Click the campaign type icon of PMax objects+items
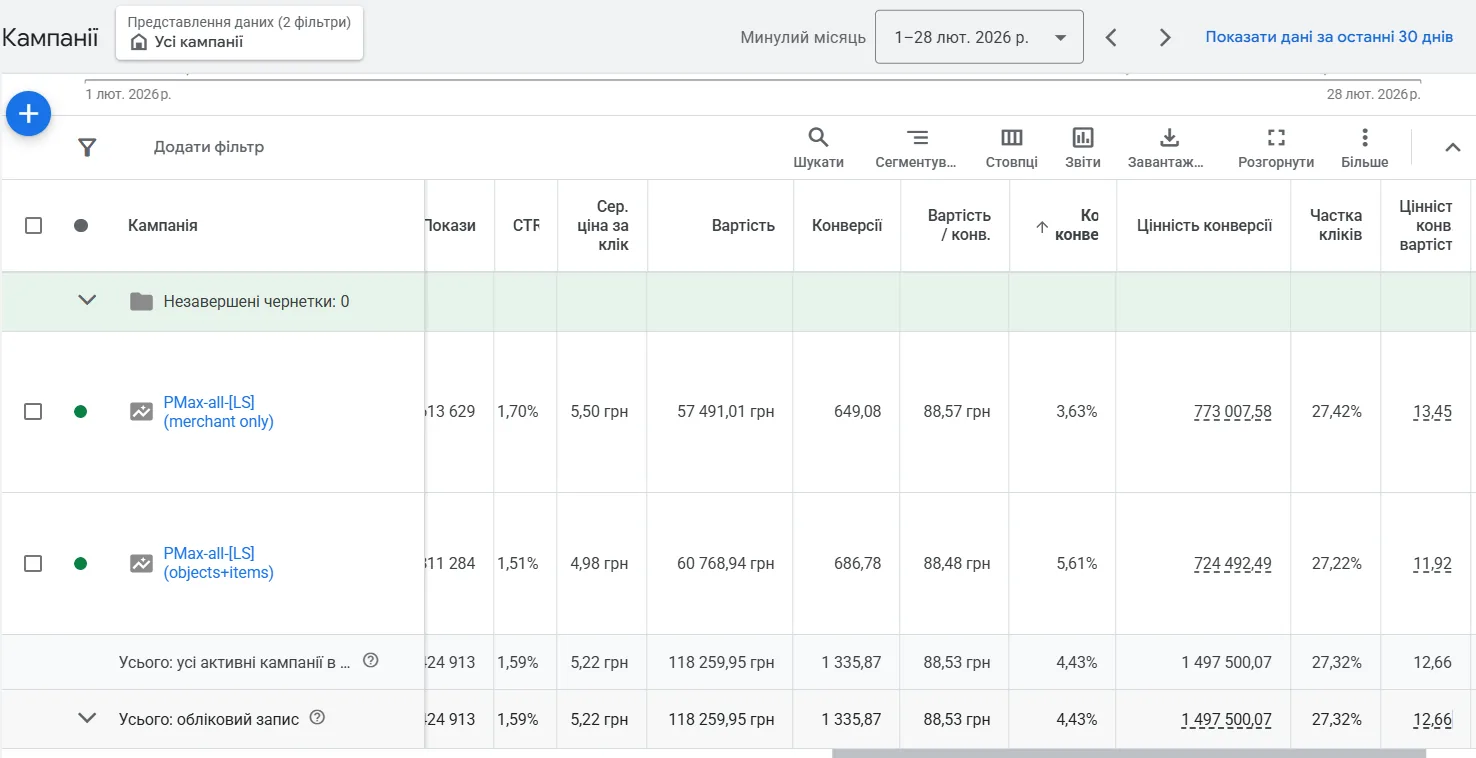The image size is (1476, 758). click(141, 563)
